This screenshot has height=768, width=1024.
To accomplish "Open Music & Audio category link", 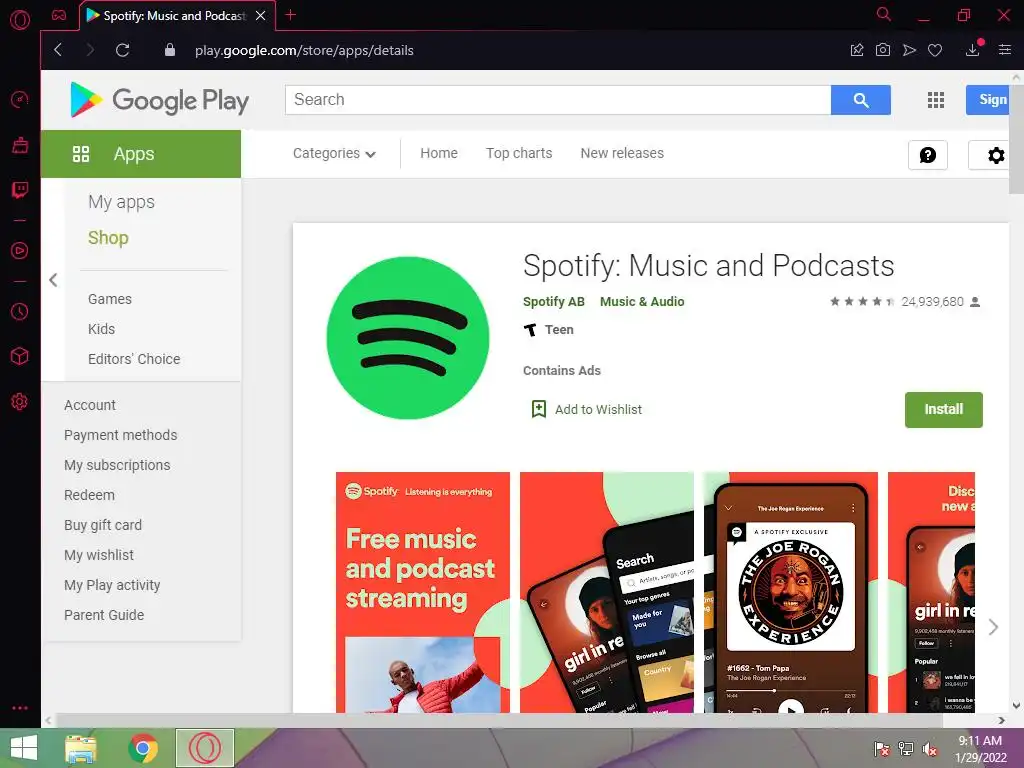I will coord(642,302).
